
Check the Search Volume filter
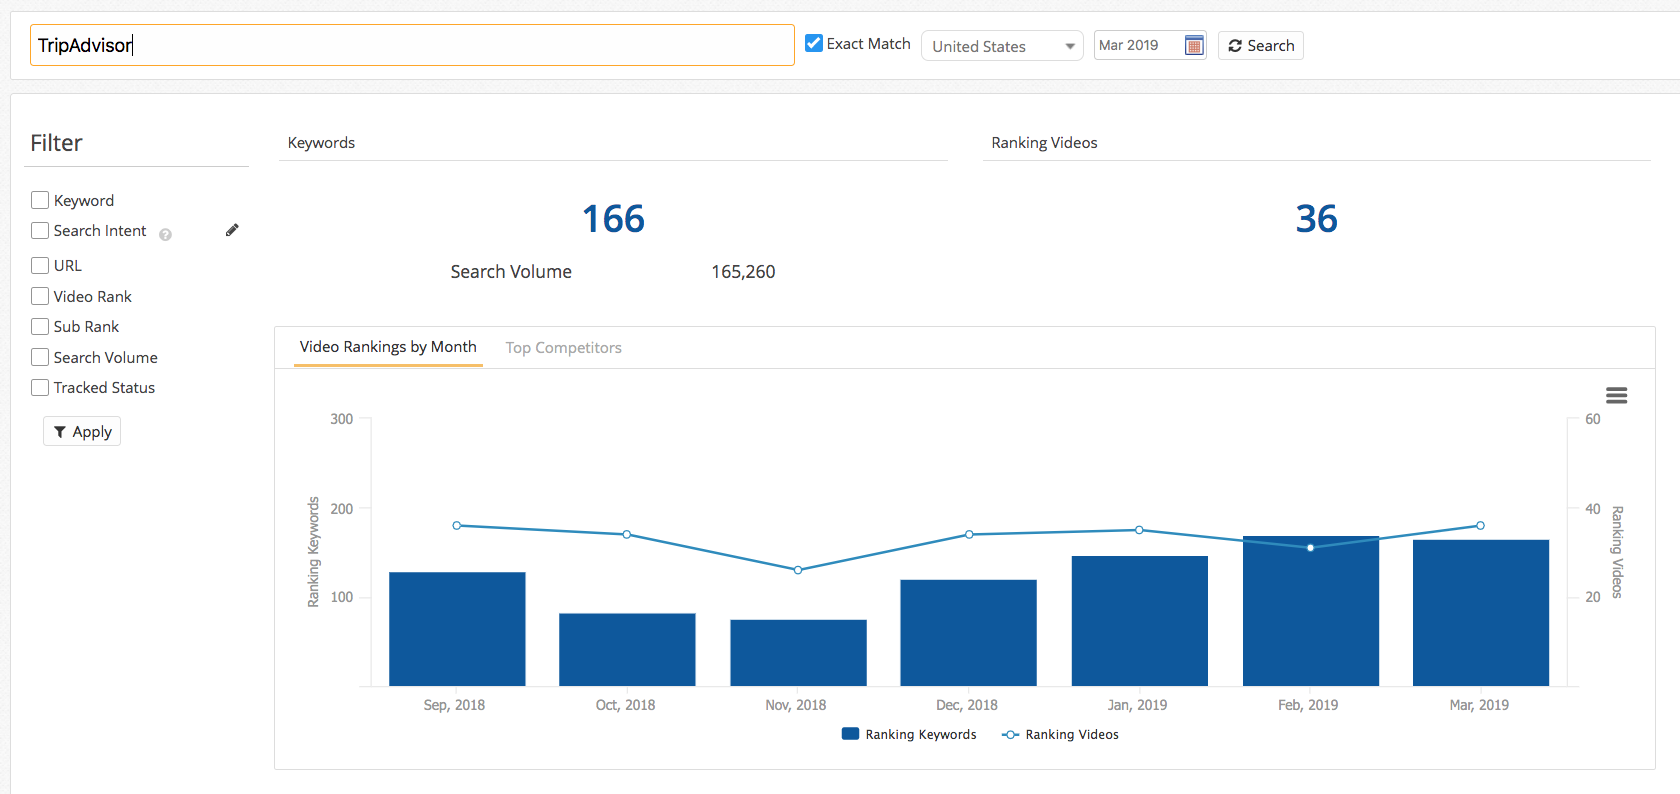click(x=40, y=357)
